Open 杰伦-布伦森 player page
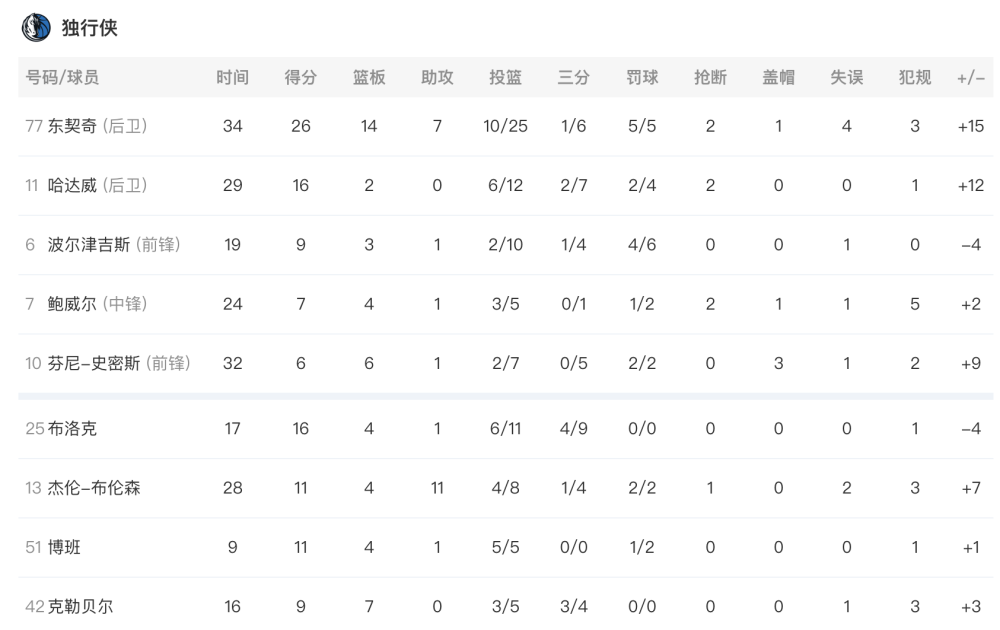The image size is (1000, 630). tap(94, 488)
